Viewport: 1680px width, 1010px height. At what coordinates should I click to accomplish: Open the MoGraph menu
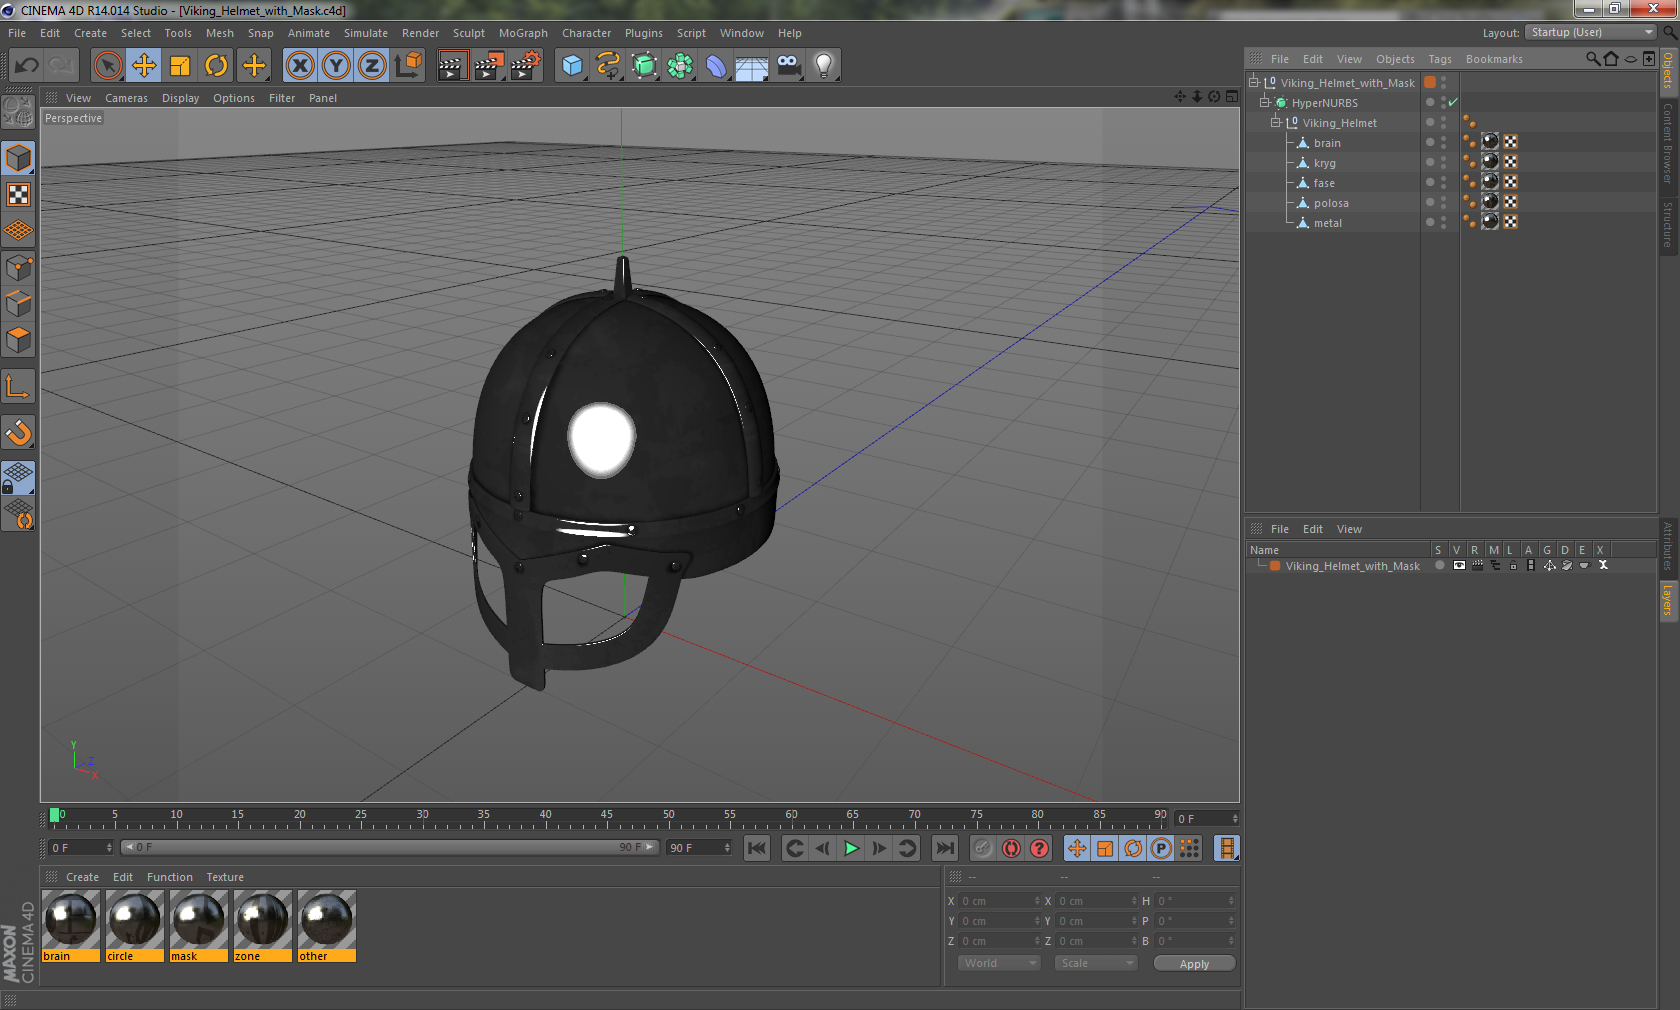click(x=523, y=33)
